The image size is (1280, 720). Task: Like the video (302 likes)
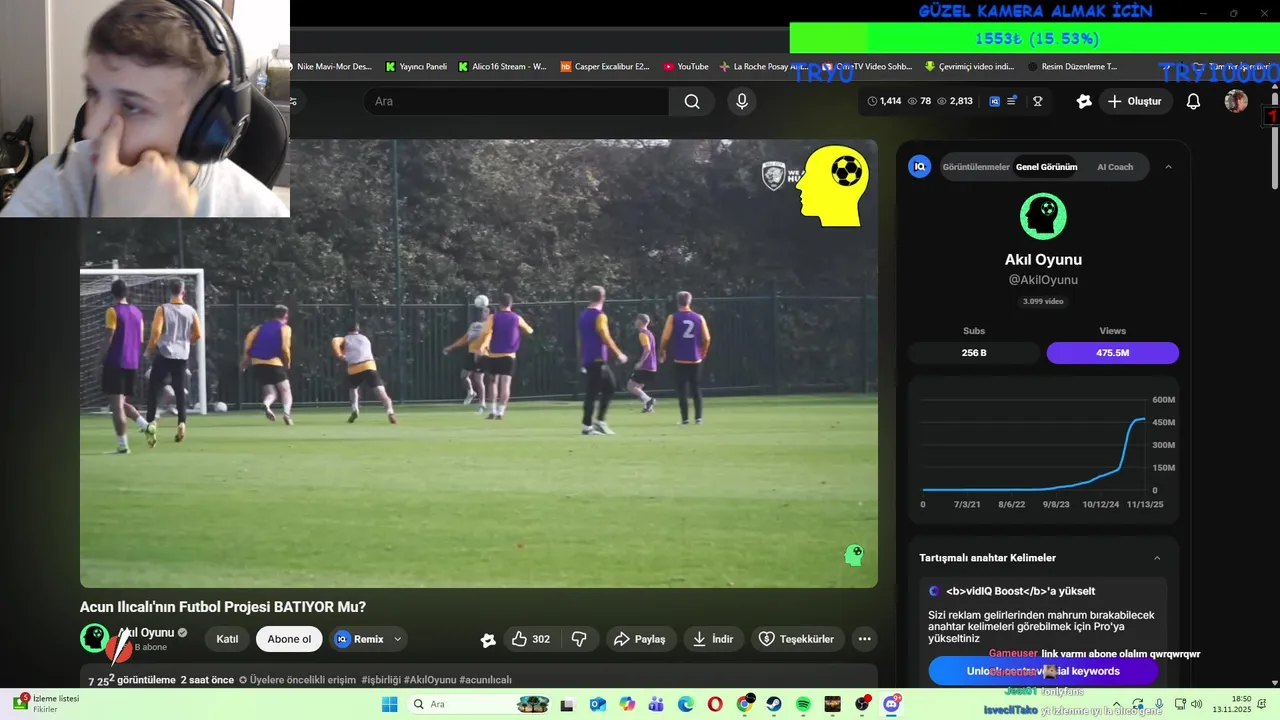point(530,639)
